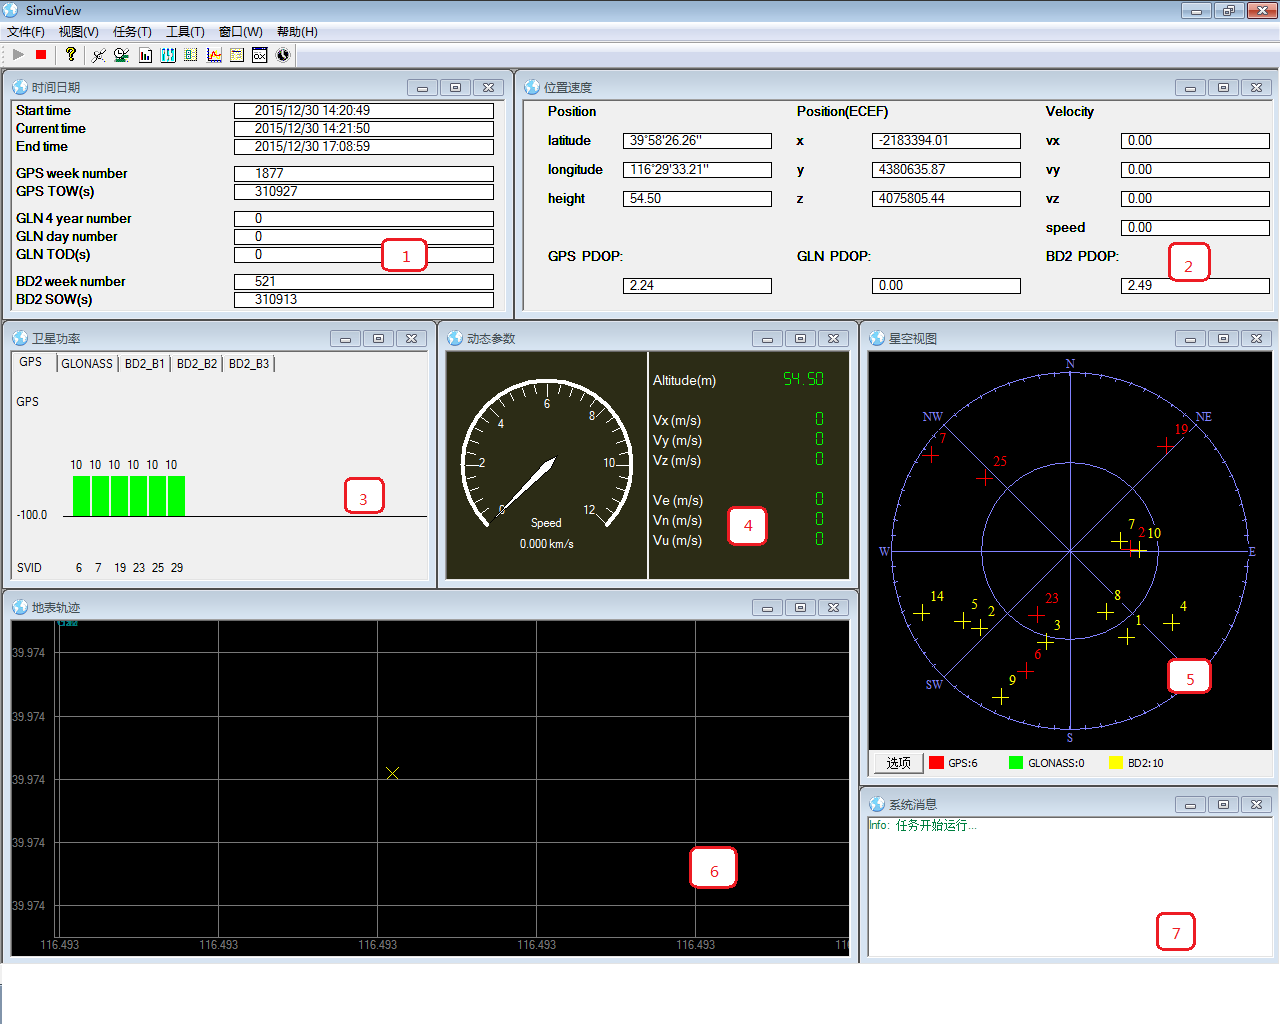Image resolution: width=1280 pixels, height=1024 pixels.
Task: Click the End time field
Action: pos(364,147)
